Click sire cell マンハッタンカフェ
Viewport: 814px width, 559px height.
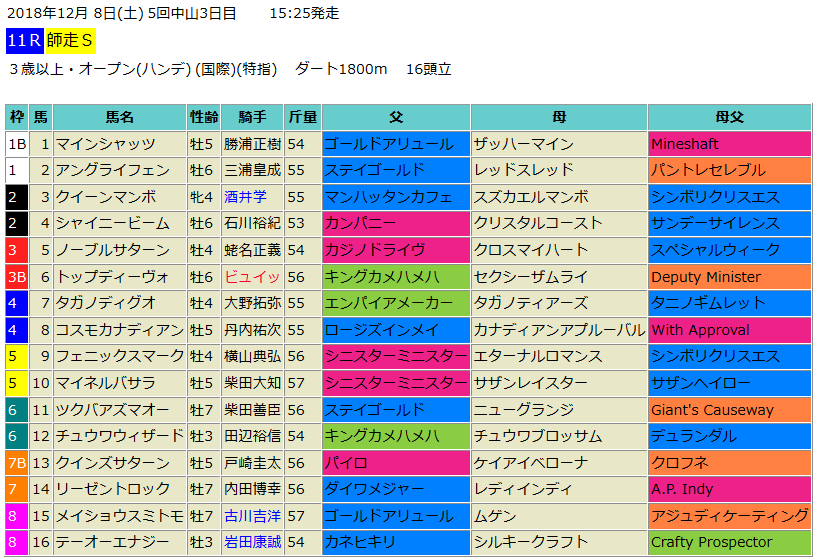pyautogui.click(x=396, y=197)
